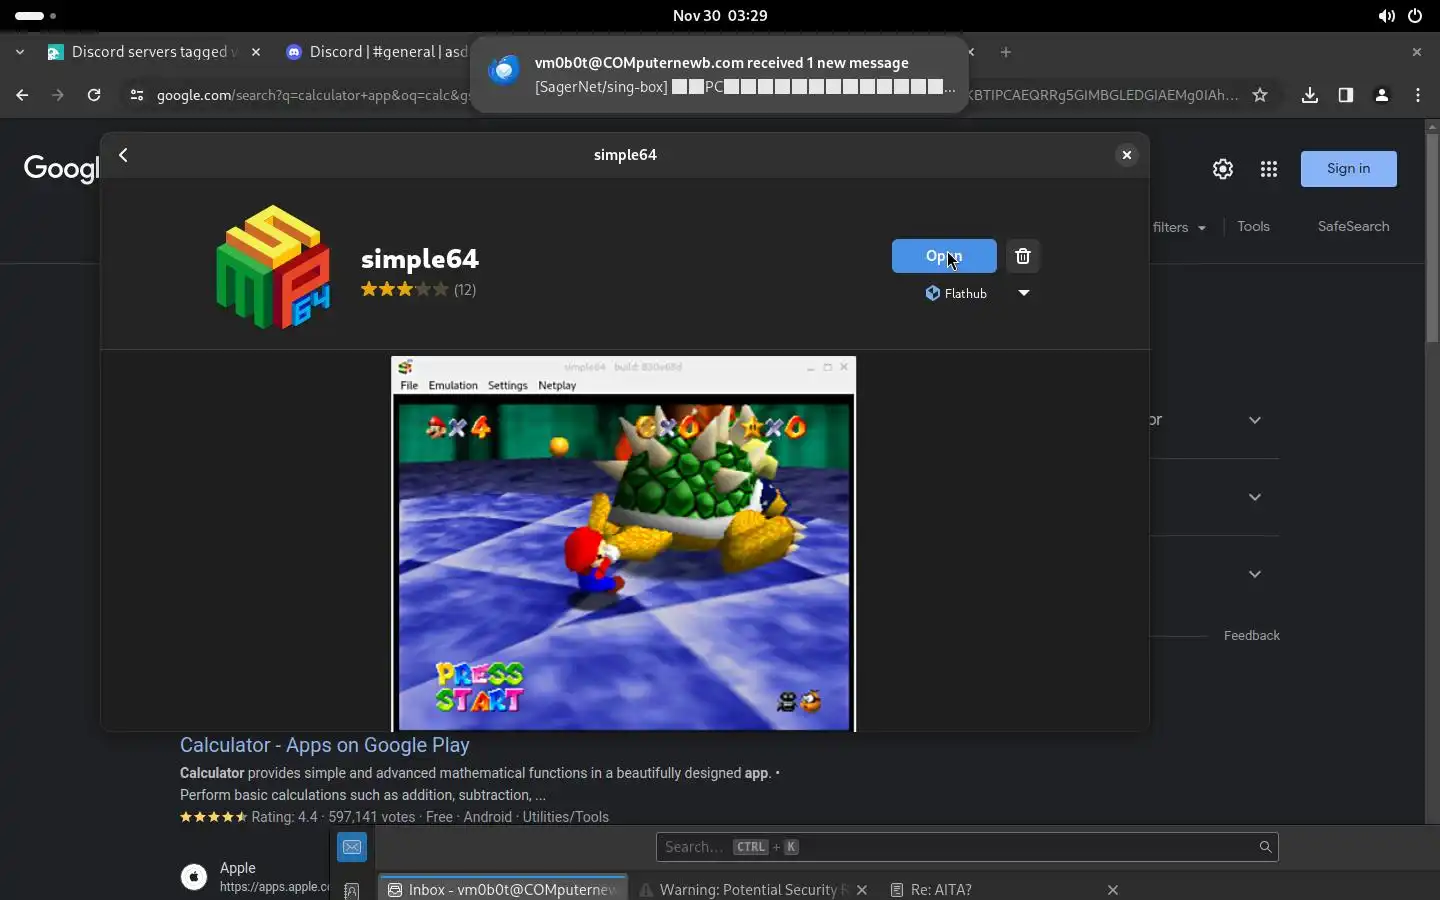
Task: Switch to the Re: AITA? tab
Action: point(940,889)
